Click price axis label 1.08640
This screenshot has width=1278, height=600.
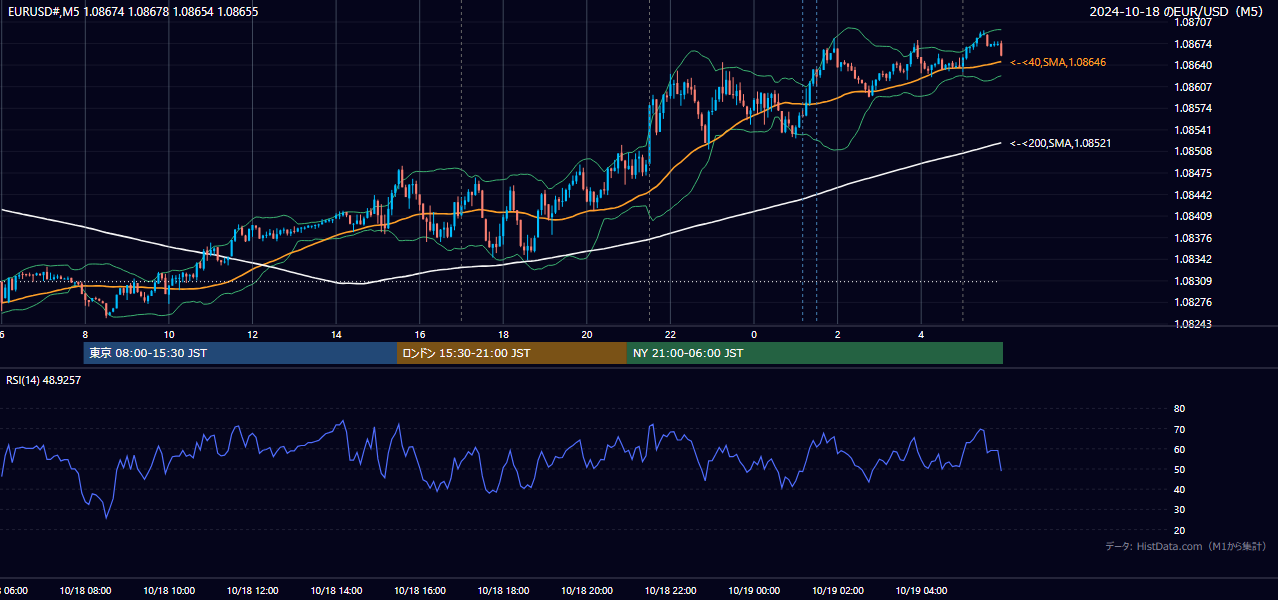[1193, 65]
